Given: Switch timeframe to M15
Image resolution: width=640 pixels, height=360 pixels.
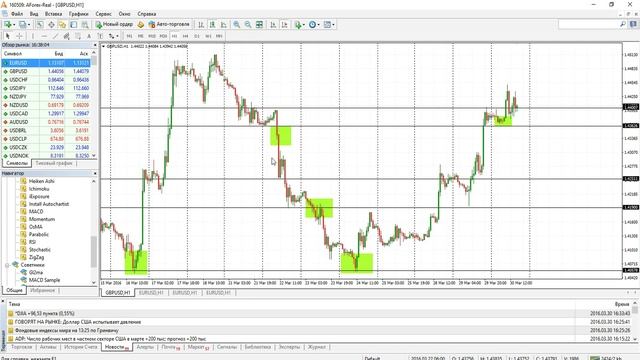Looking at the screenshot, I should pos(152,36).
